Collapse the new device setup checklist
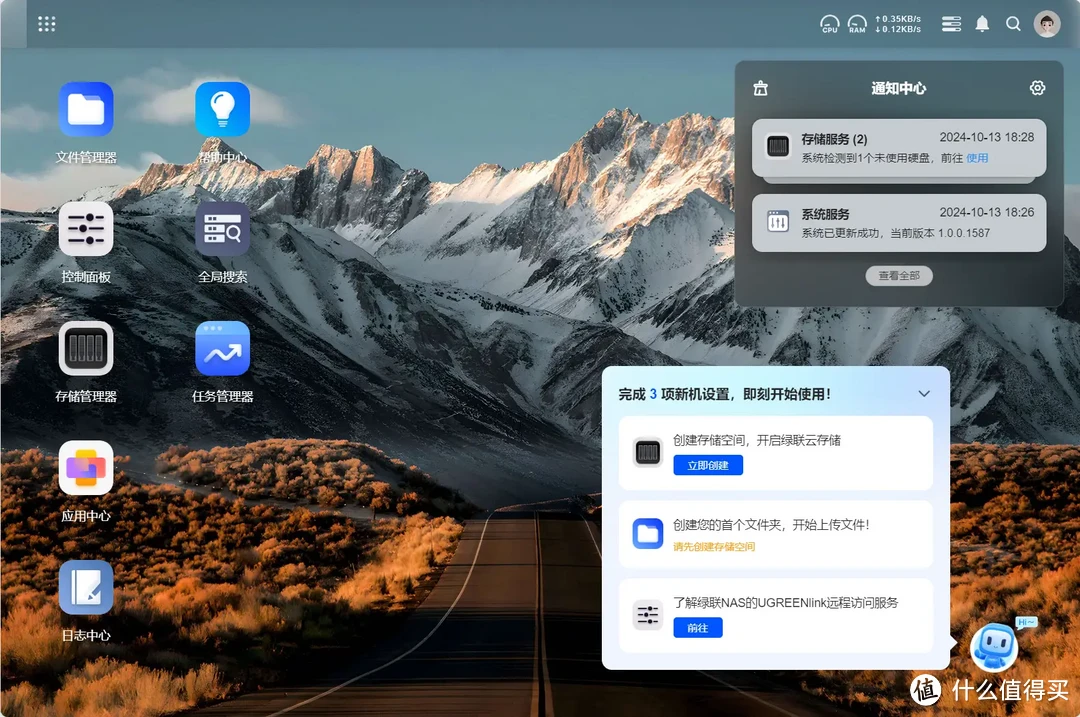Screen dimensions: 1080x717 click(x=924, y=393)
